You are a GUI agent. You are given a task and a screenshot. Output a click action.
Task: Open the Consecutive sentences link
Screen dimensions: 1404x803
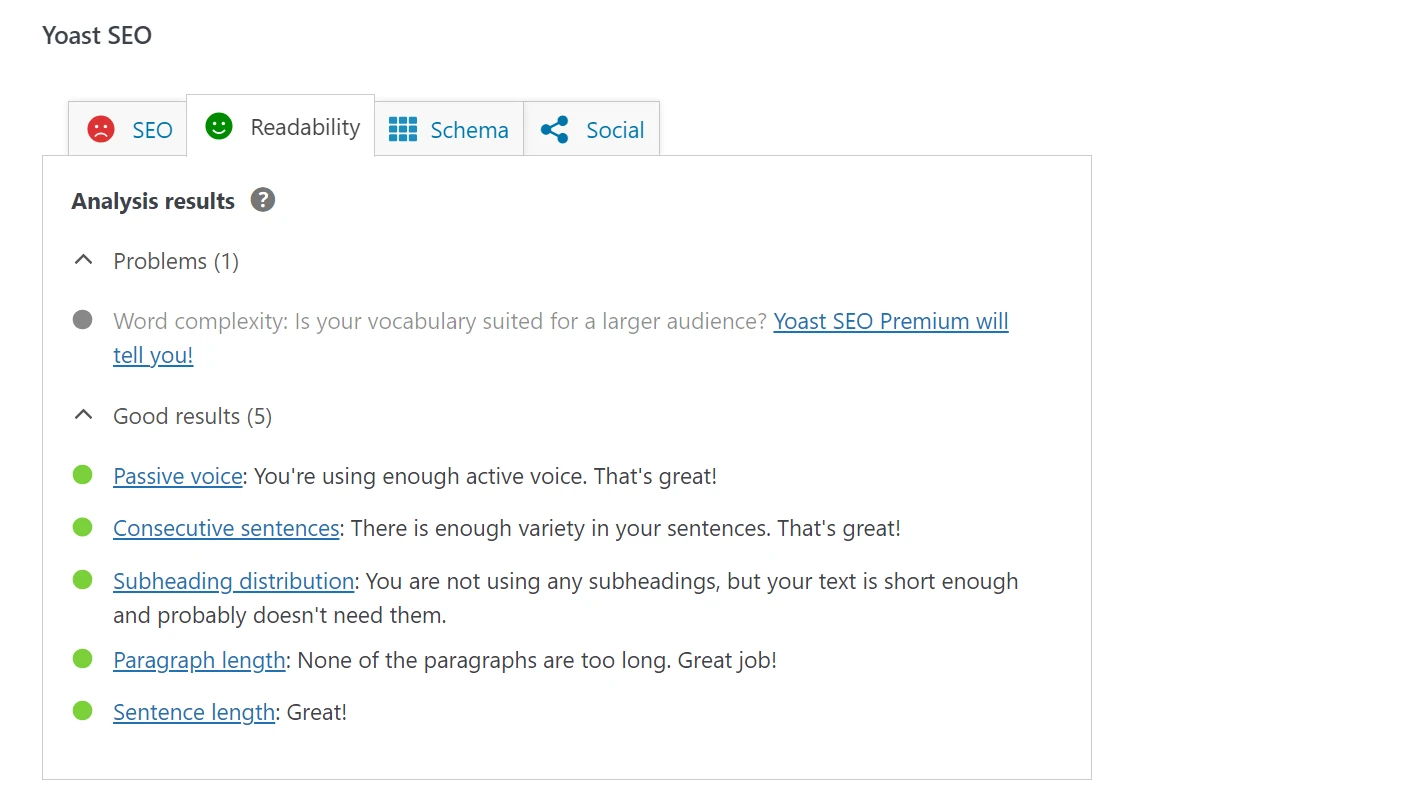(x=226, y=528)
